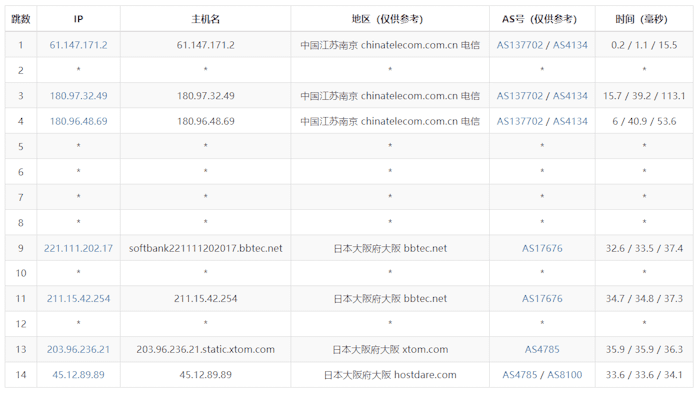Open the 180.96.48.69 IP link

tap(78, 121)
